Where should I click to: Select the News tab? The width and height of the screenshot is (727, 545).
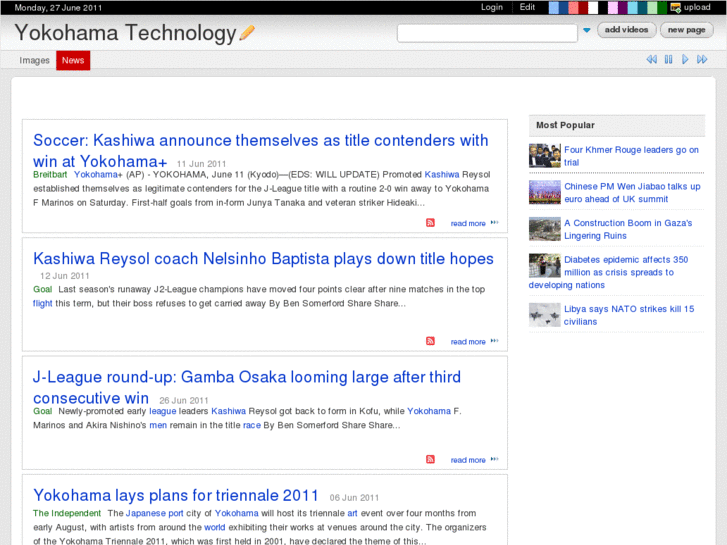(x=73, y=60)
